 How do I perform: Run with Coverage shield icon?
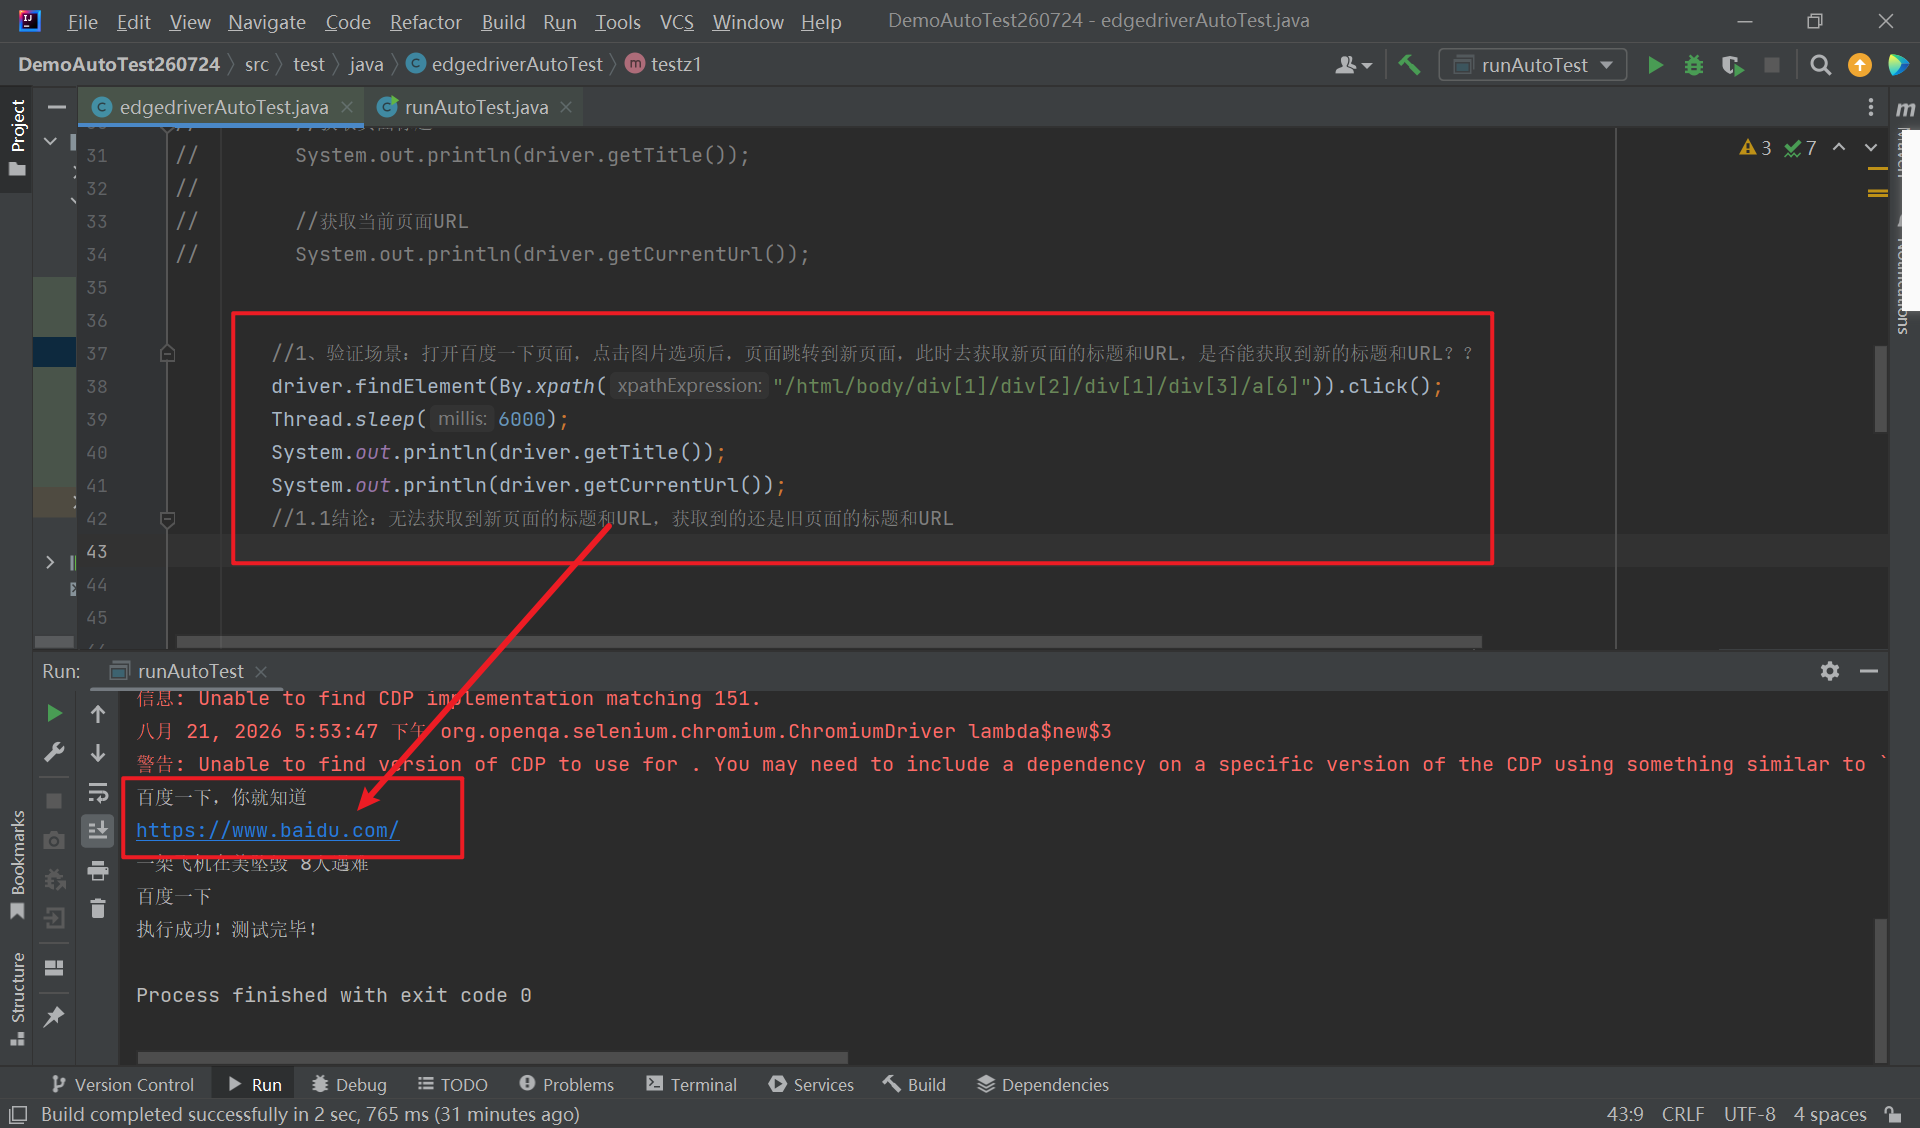[1732, 65]
